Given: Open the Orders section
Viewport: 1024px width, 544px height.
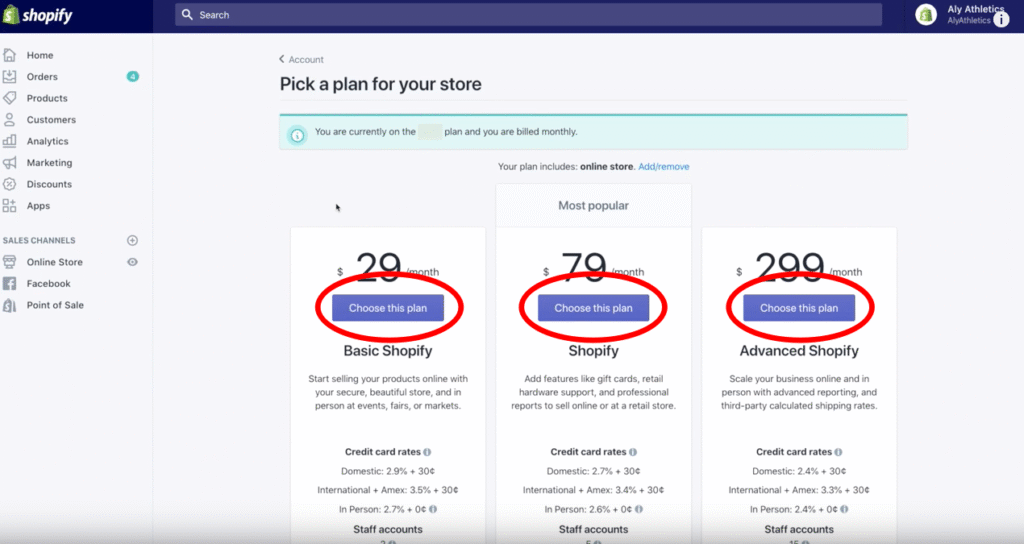Looking at the screenshot, I should coord(42,76).
